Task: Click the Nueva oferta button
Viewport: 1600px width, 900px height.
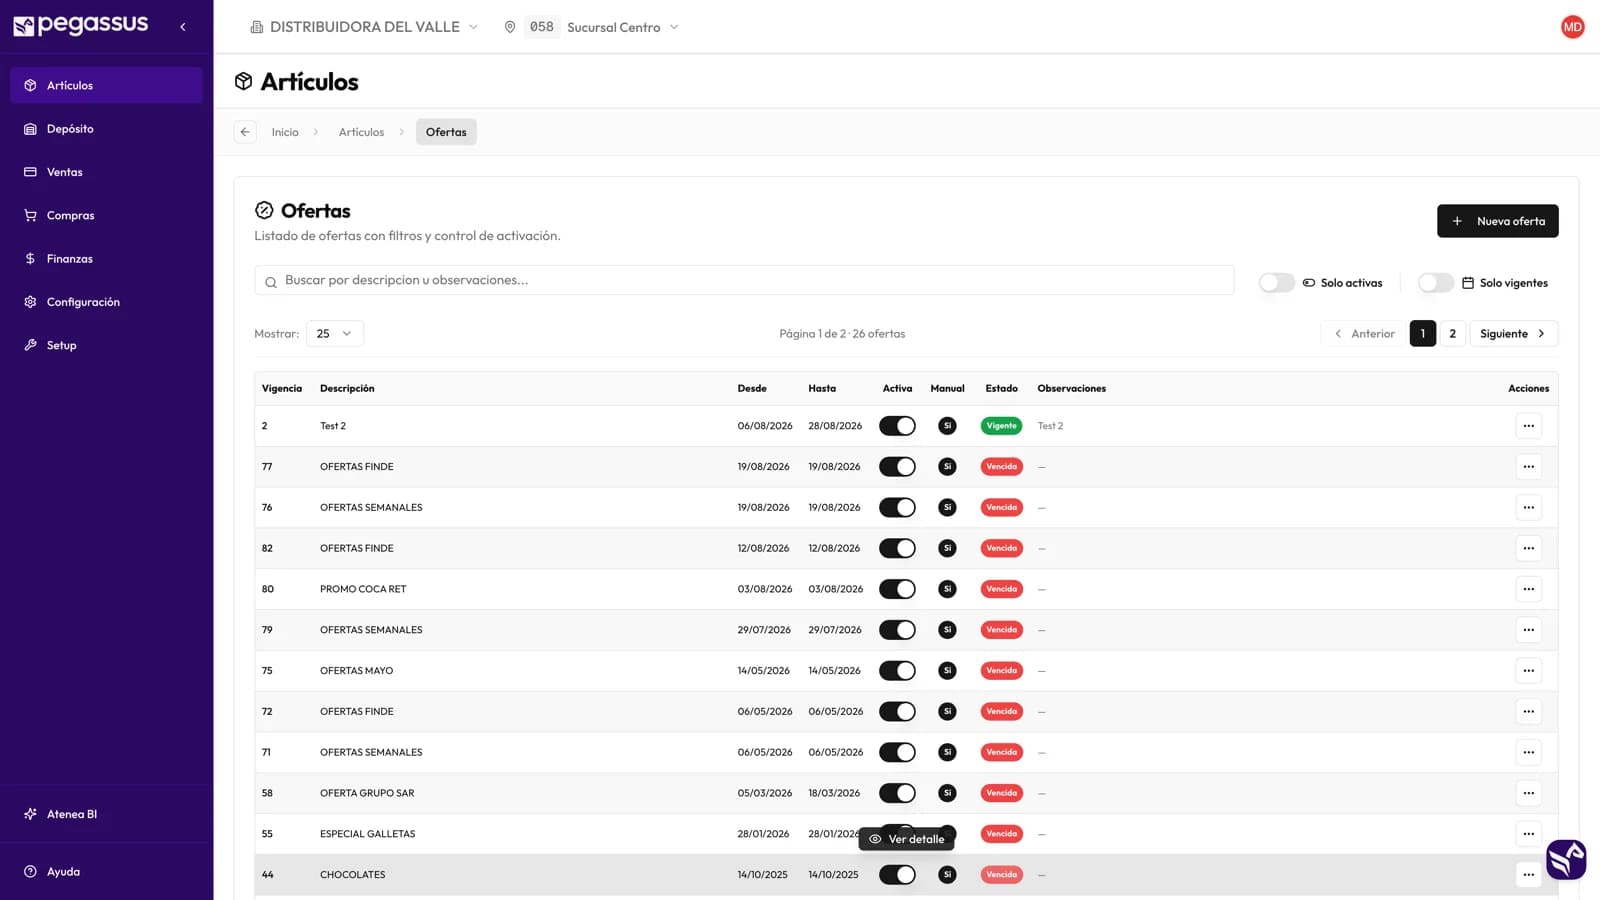Action: [1497, 221]
